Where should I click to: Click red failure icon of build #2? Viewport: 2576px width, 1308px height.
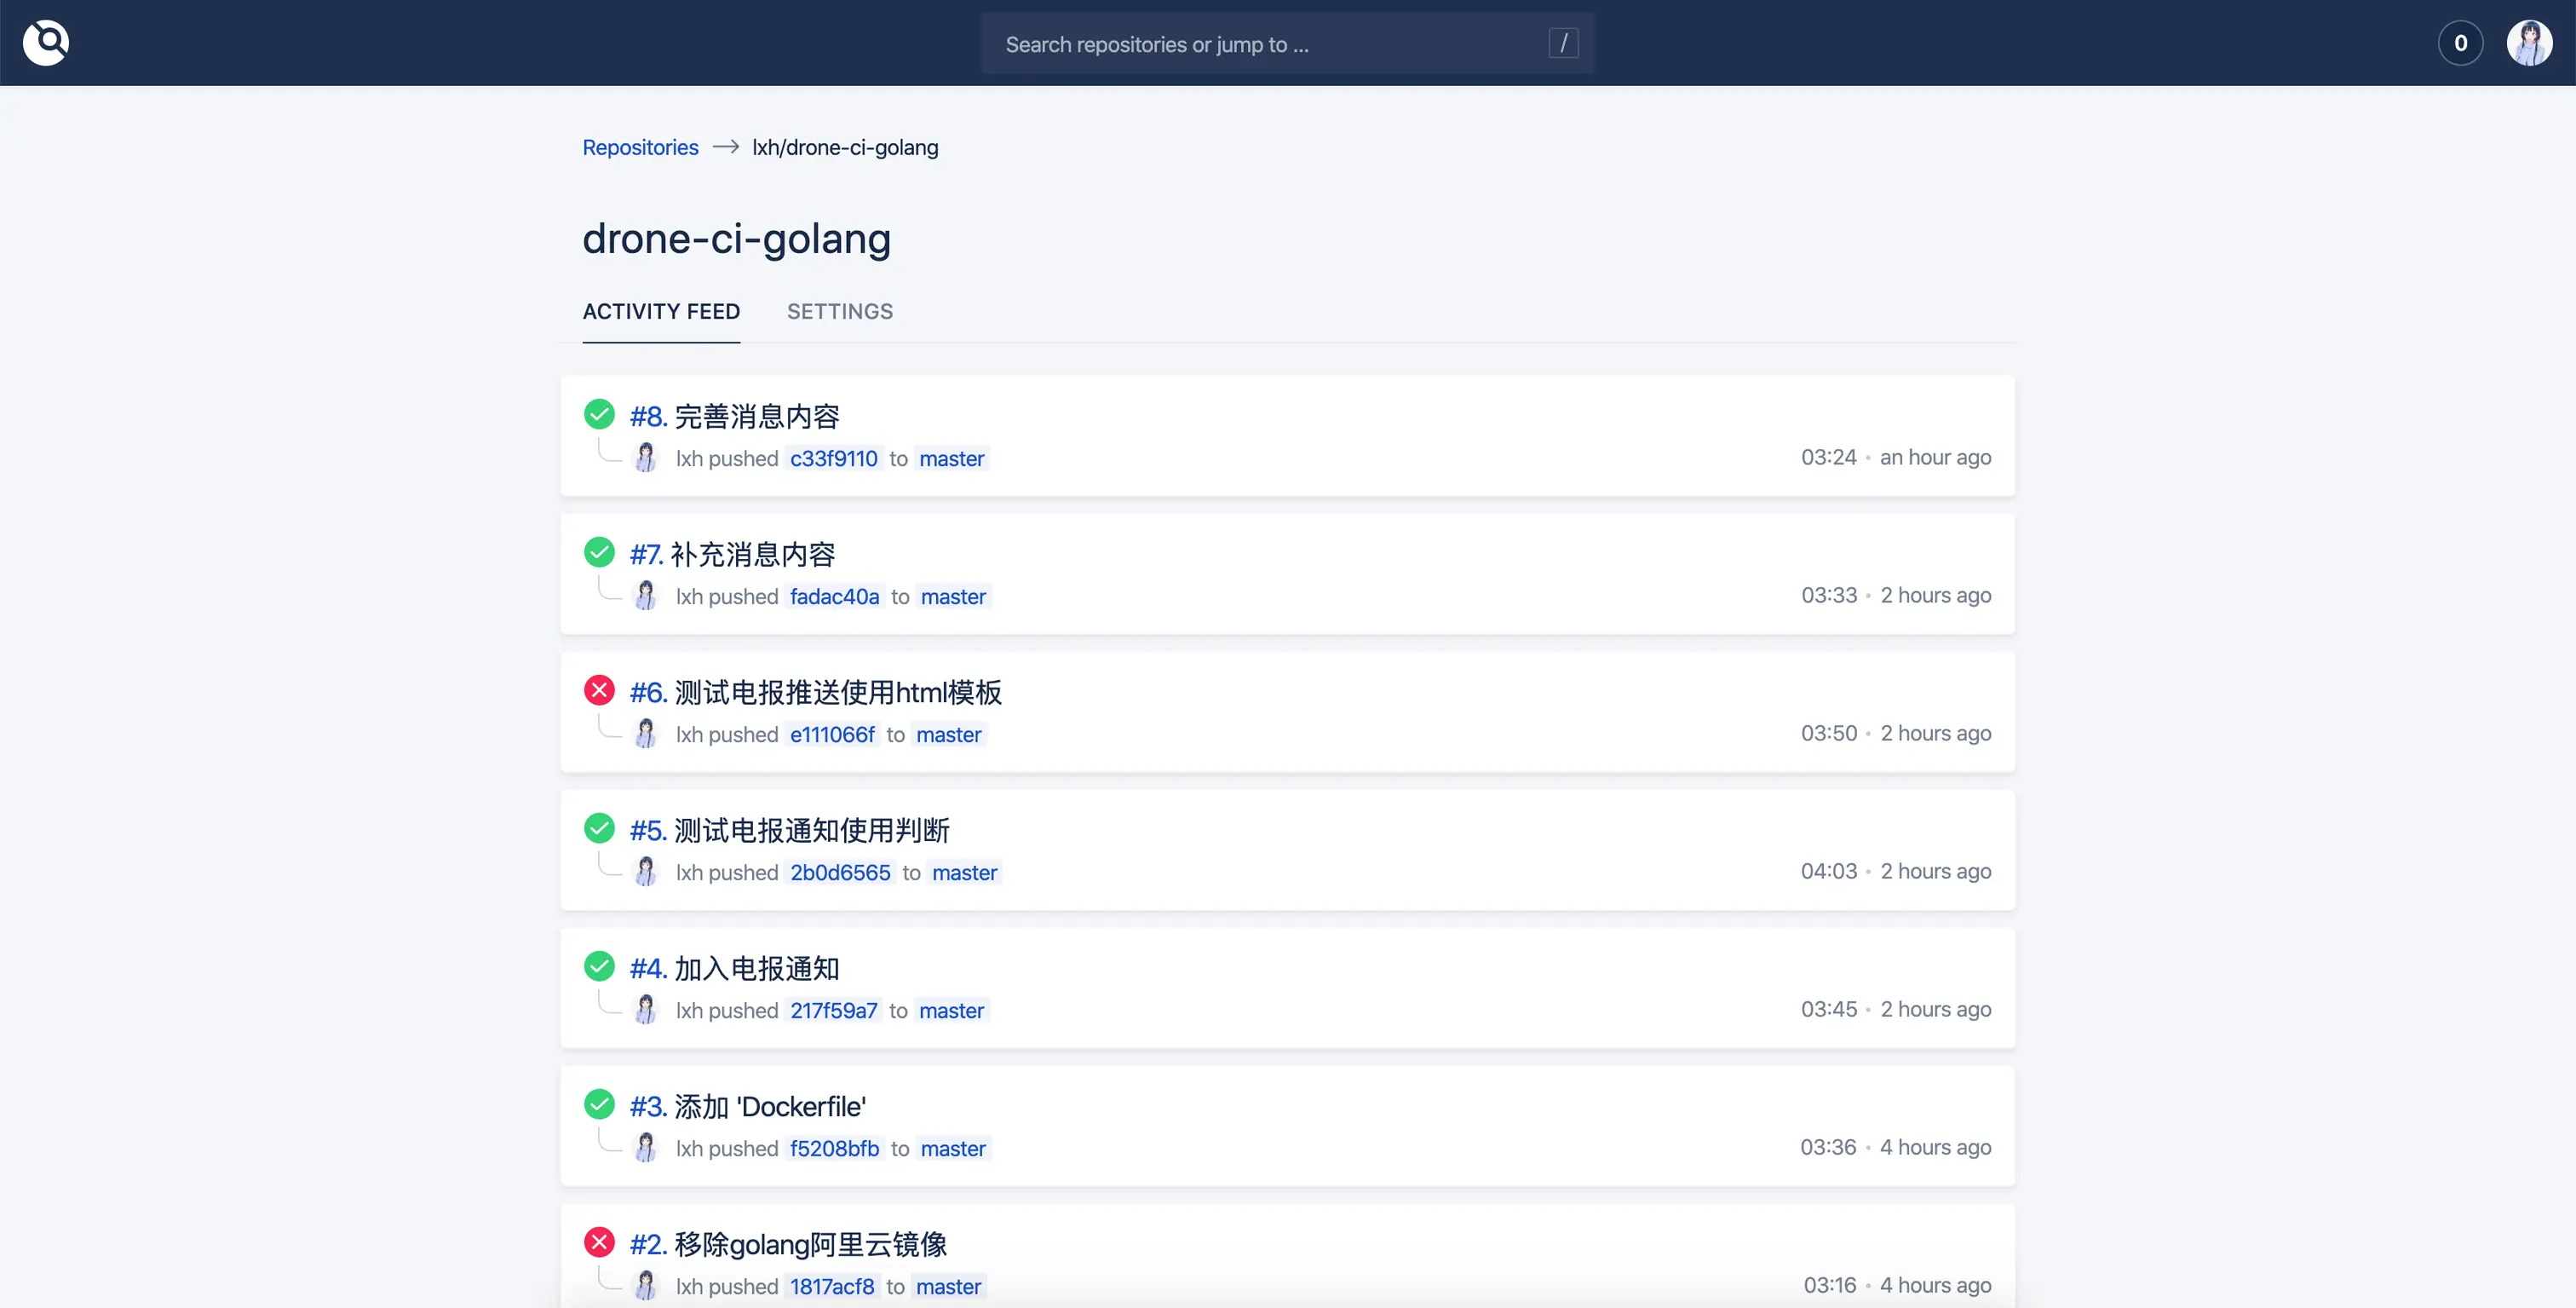coord(599,1242)
